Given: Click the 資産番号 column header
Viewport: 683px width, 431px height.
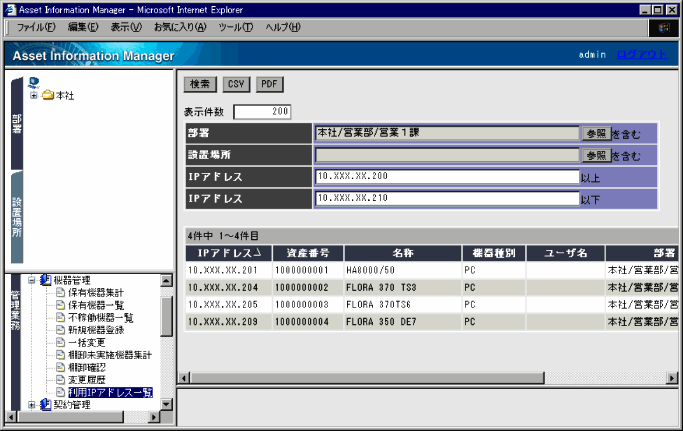Looking at the screenshot, I should coord(308,253).
